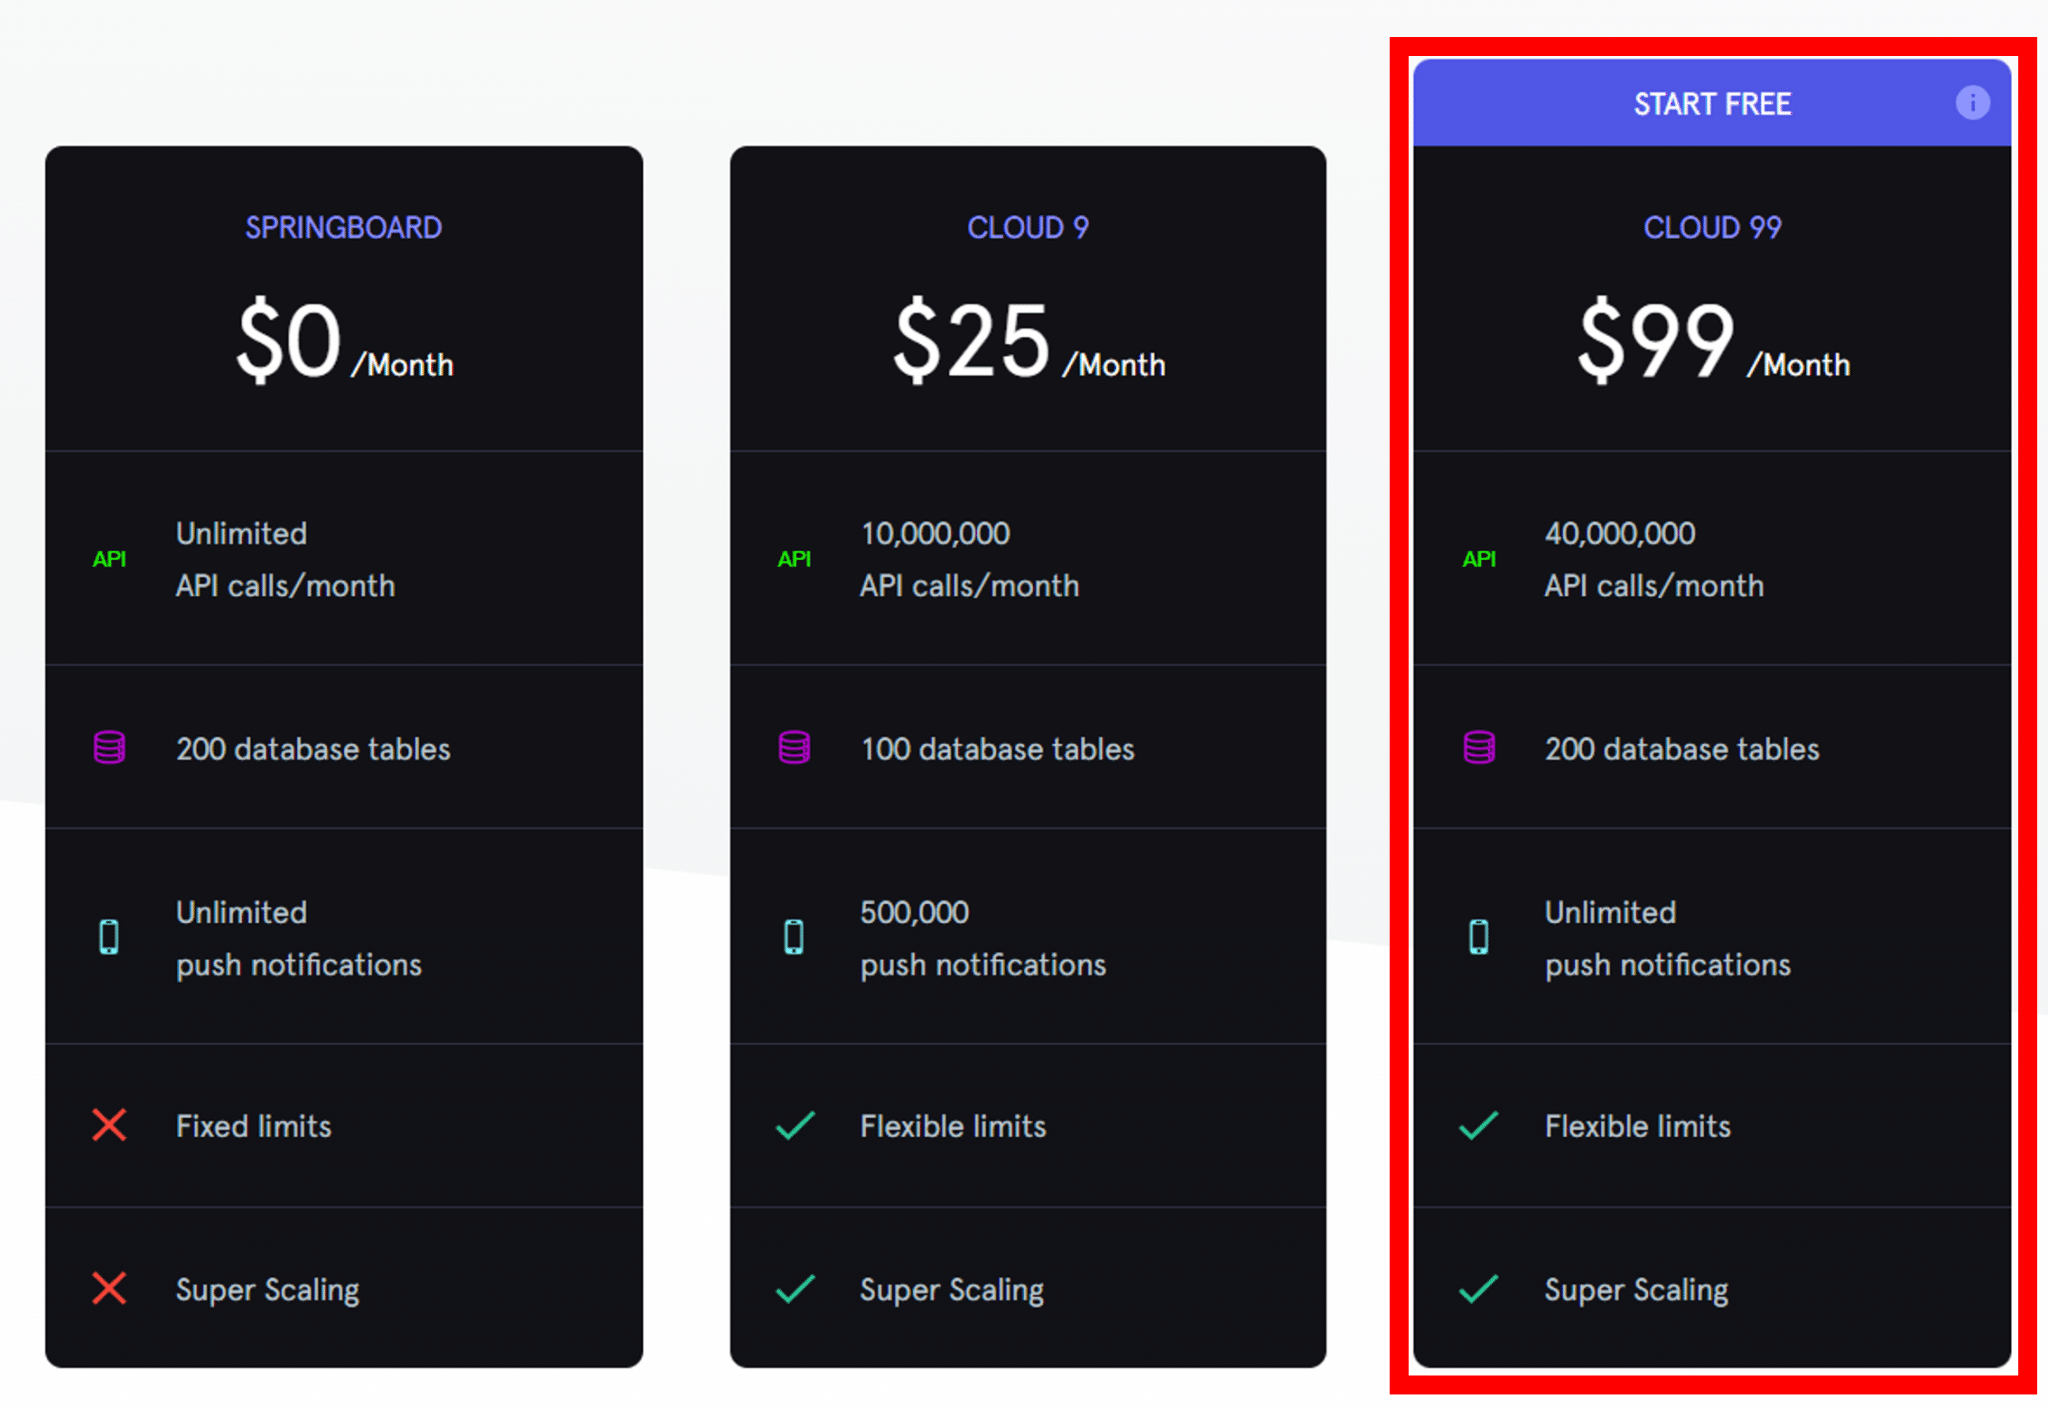Click the $0 /Month price

click(x=344, y=343)
